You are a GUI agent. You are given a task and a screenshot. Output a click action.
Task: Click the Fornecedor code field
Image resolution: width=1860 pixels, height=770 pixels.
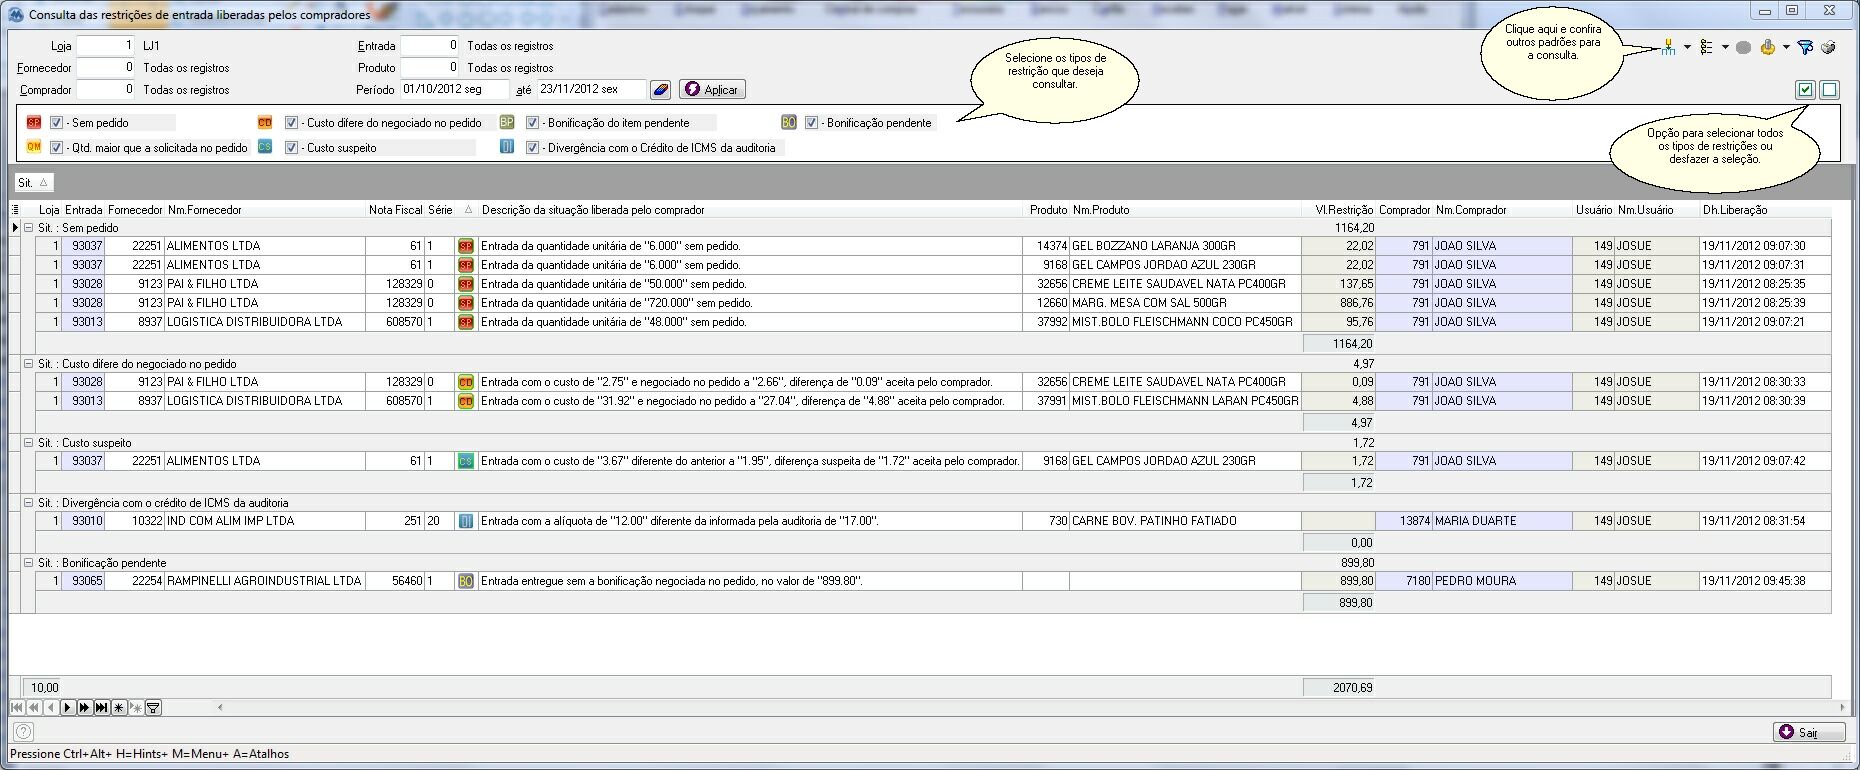click(105, 68)
